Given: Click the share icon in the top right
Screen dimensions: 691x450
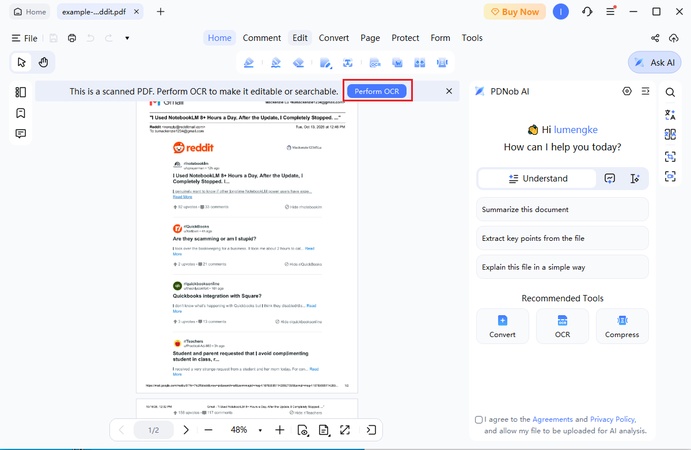Looking at the screenshot, I should click(x=655, y=38).
